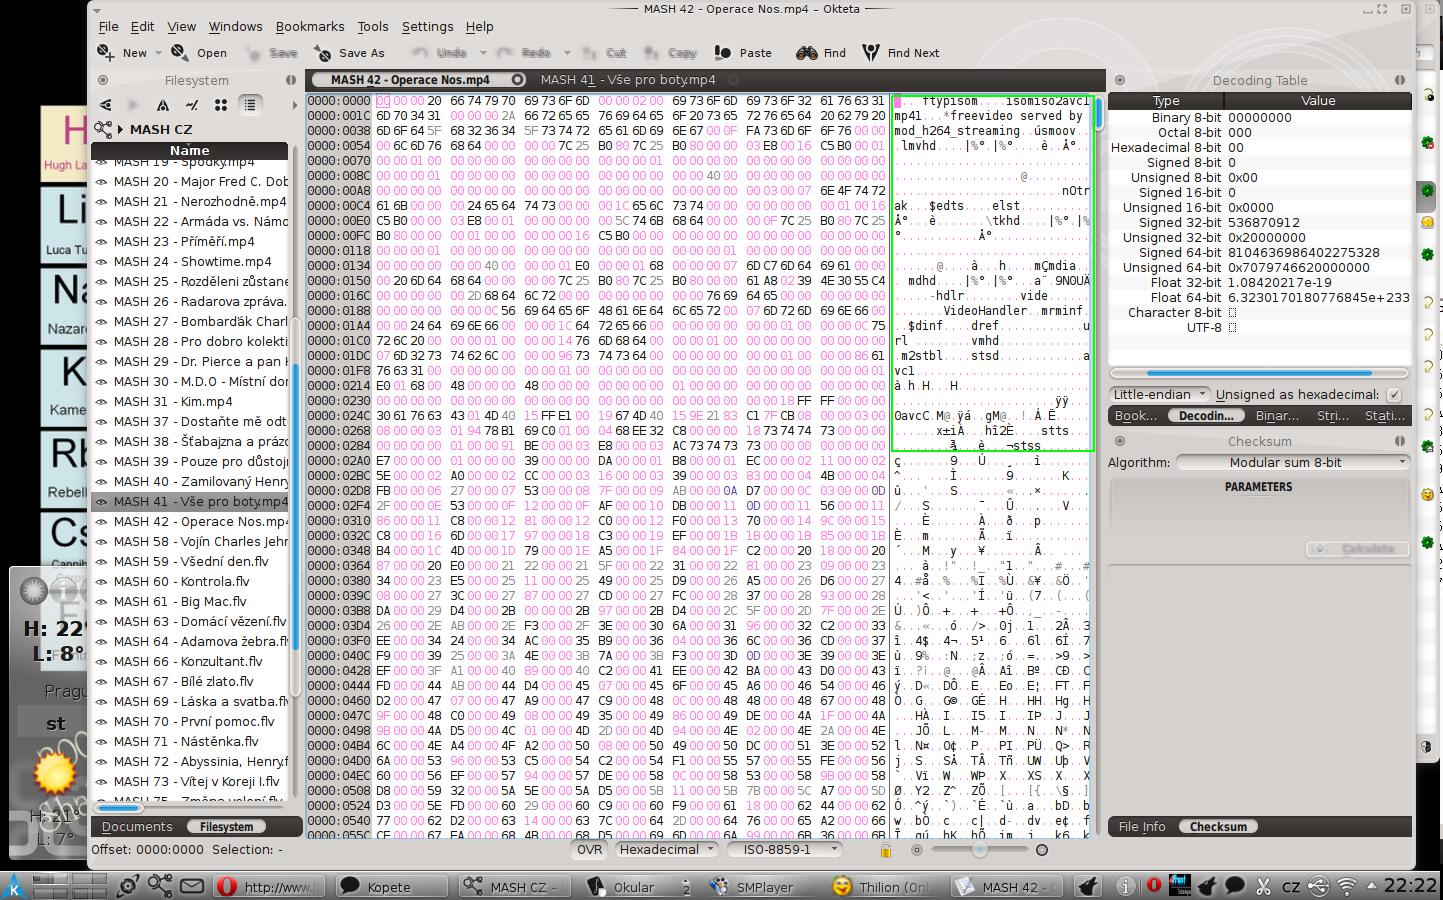The width and height of the screenshot is (1443, 900).
Task: Float the Checksum panel
Action: point(1400,441)
